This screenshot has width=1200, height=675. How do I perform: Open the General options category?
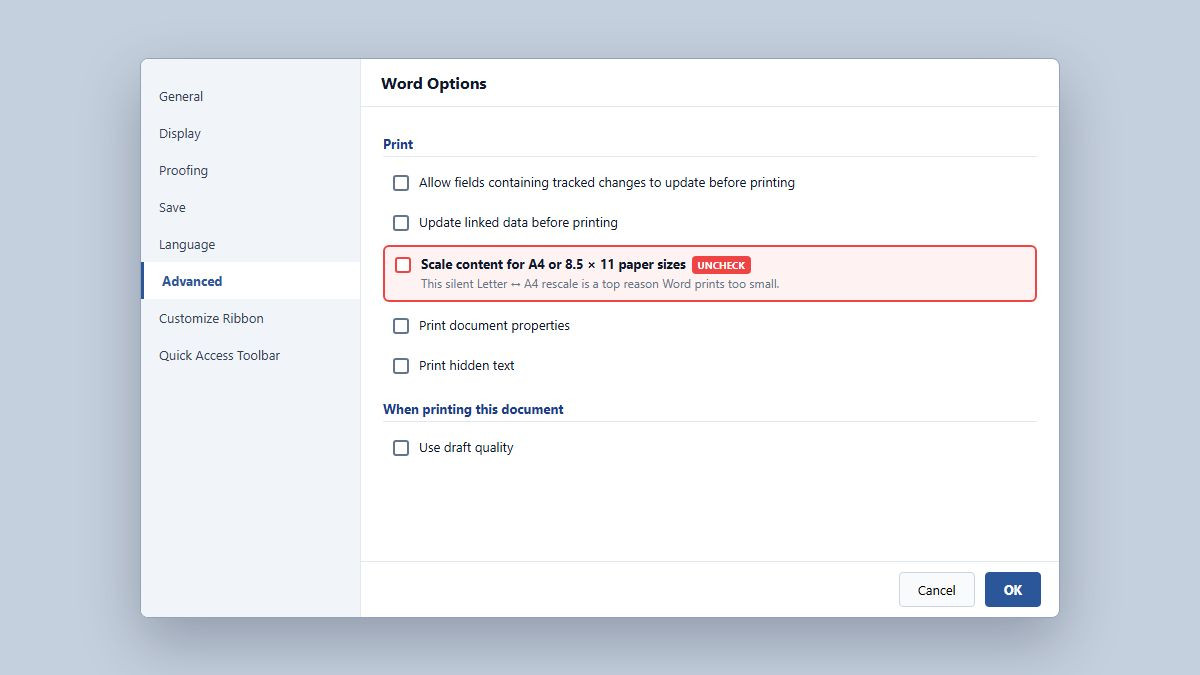250,97
